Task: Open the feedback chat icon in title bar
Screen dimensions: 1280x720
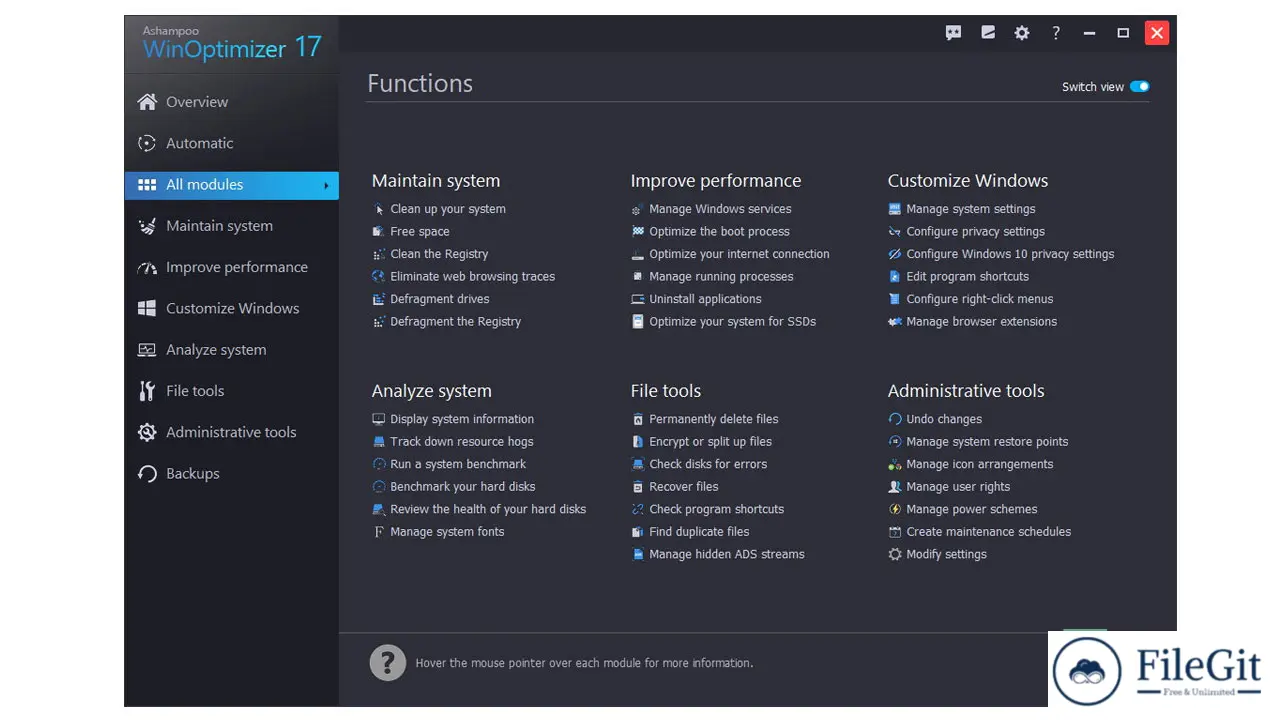Action: click(x=954, y=33)
